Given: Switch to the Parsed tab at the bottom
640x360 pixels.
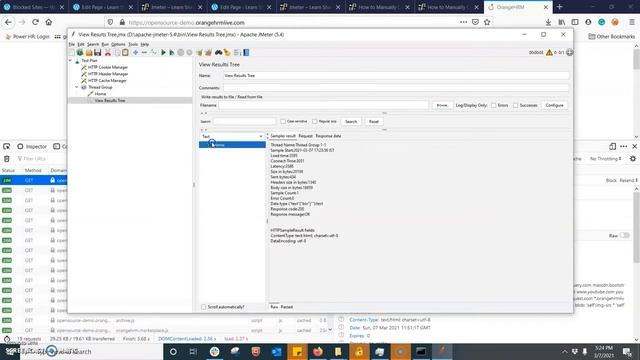Looking at the screenshot, I should [287, 307].
